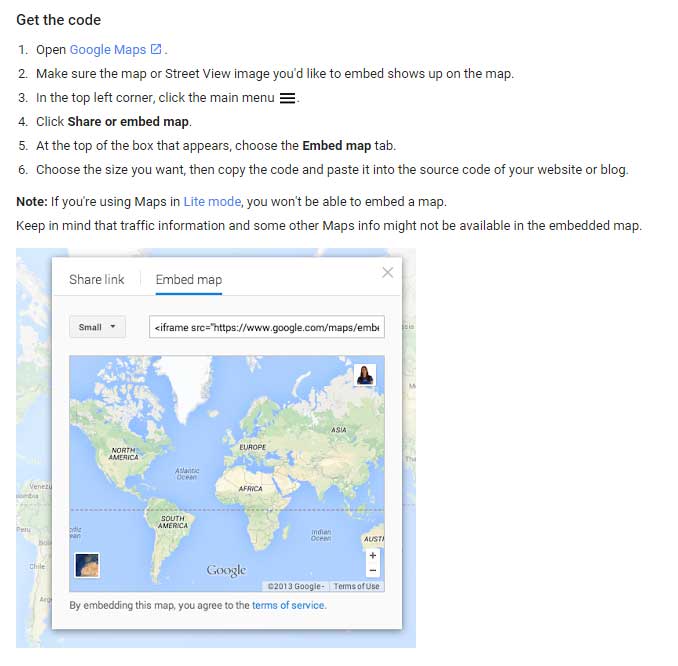Image resolution: width=678 pixels, height=666 pixels.
Task: Click the North America label on the map
Action: click(123, 454)
